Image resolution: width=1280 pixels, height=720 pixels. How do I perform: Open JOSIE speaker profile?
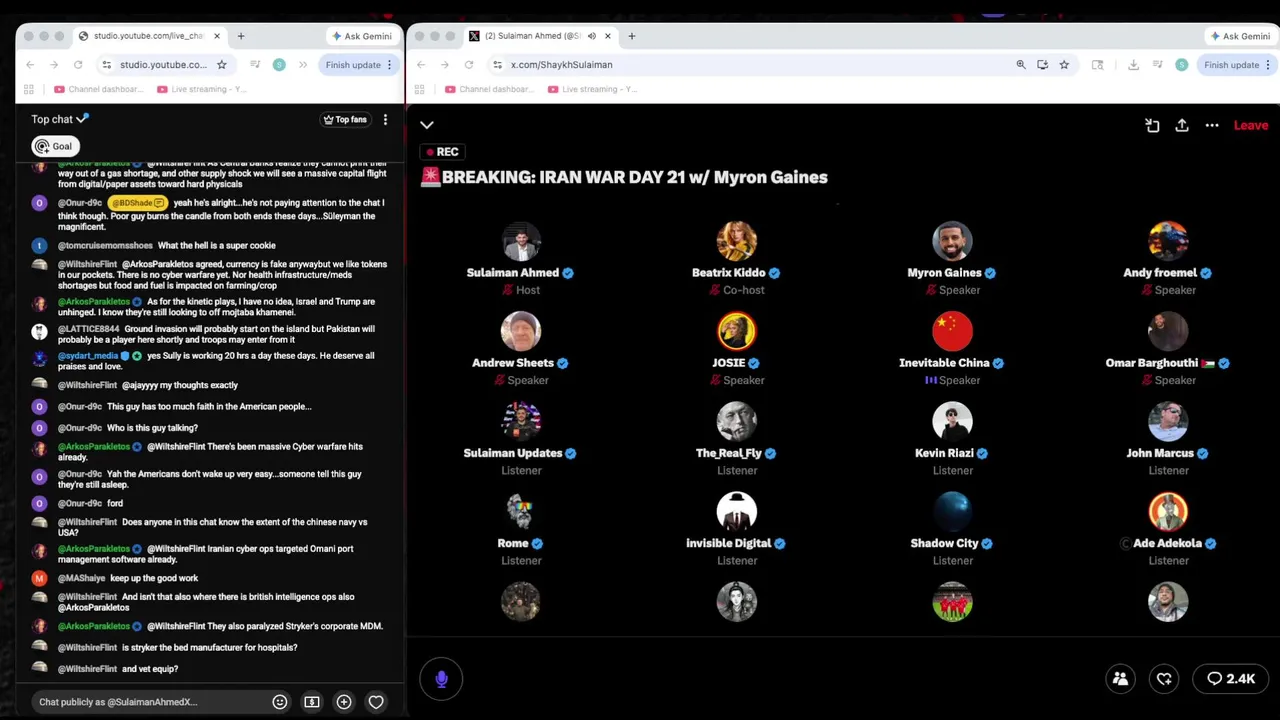coord(737,331)
